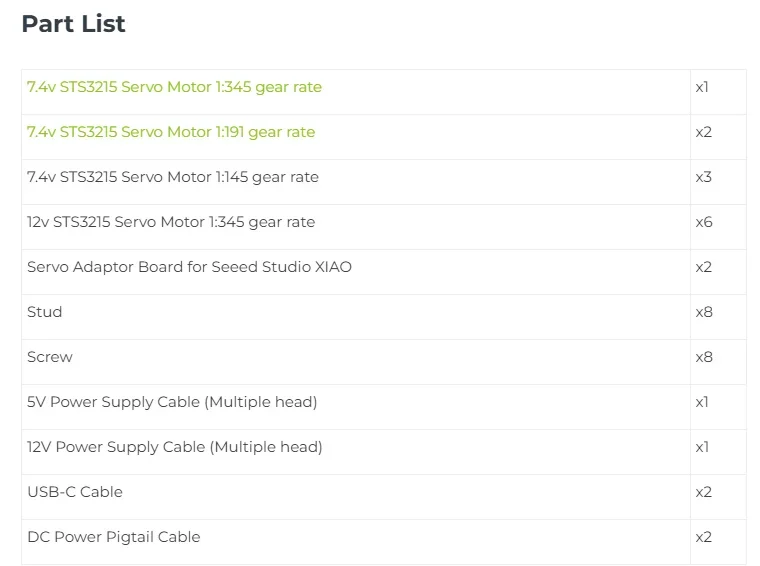Click the 12v STS3215 Servo Motor entry

point(171,222)
